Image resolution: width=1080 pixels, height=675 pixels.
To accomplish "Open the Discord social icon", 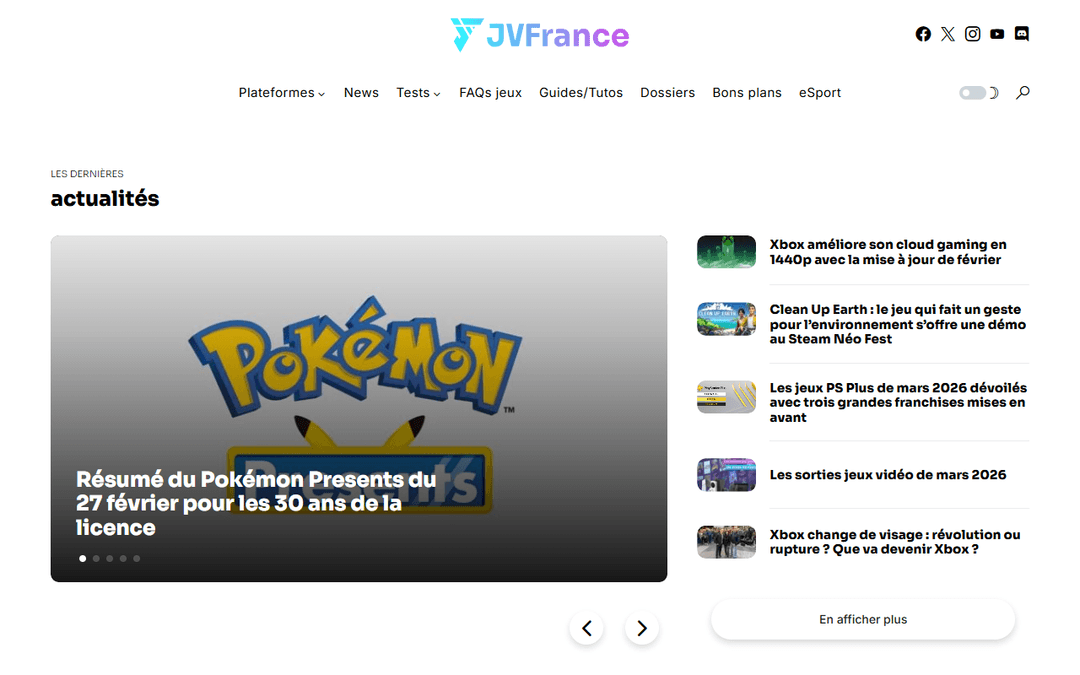I will point(1022,34).
